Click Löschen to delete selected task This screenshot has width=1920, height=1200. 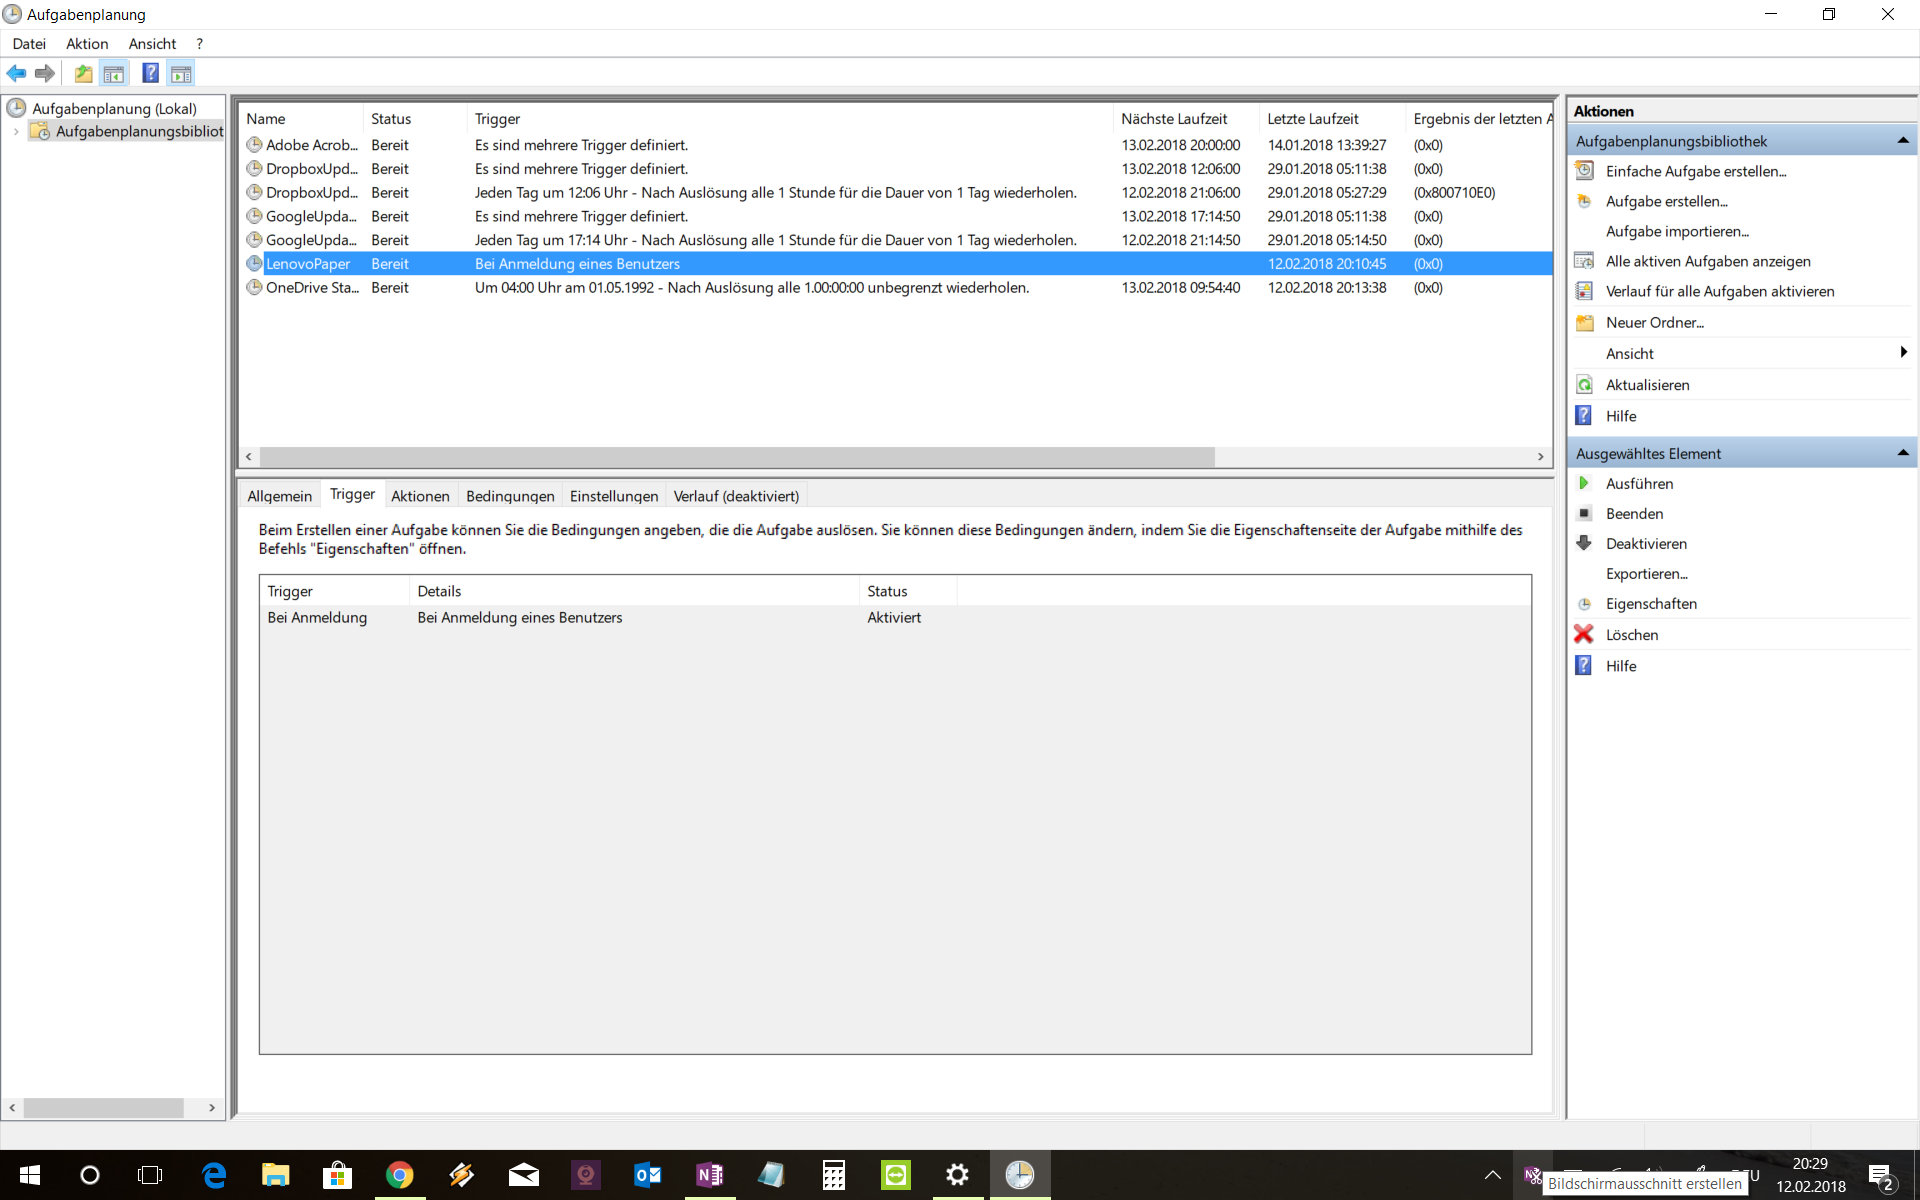1632,634
